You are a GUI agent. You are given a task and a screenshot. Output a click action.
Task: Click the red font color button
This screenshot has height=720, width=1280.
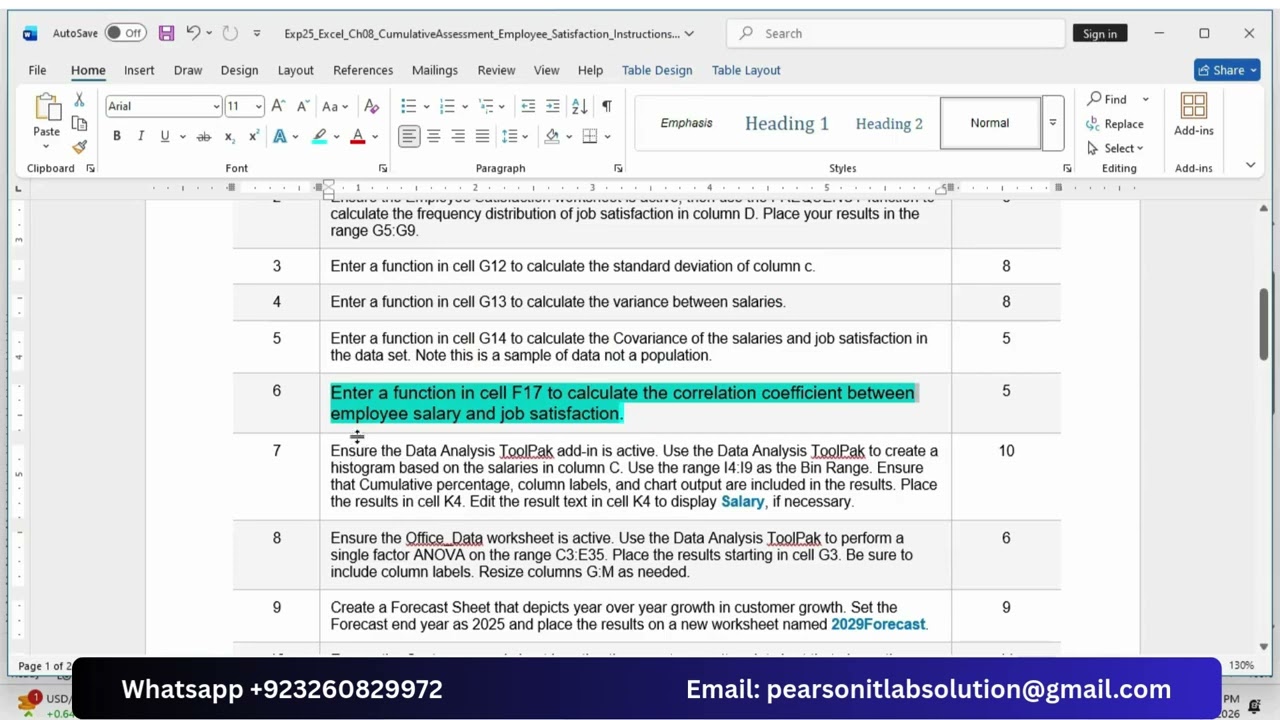[357, 136]
